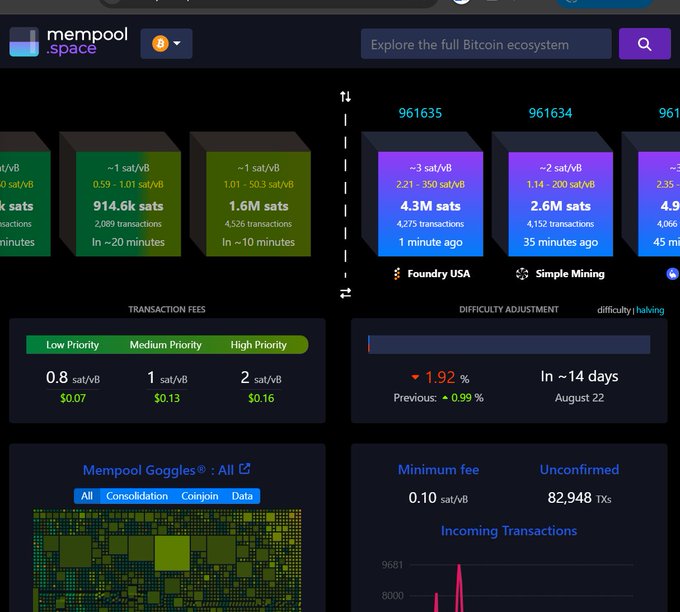This screenshot has height=612, width=680.
Task: Click the 82,948 unconfirmed TXs value
Action: pos(579,498)
